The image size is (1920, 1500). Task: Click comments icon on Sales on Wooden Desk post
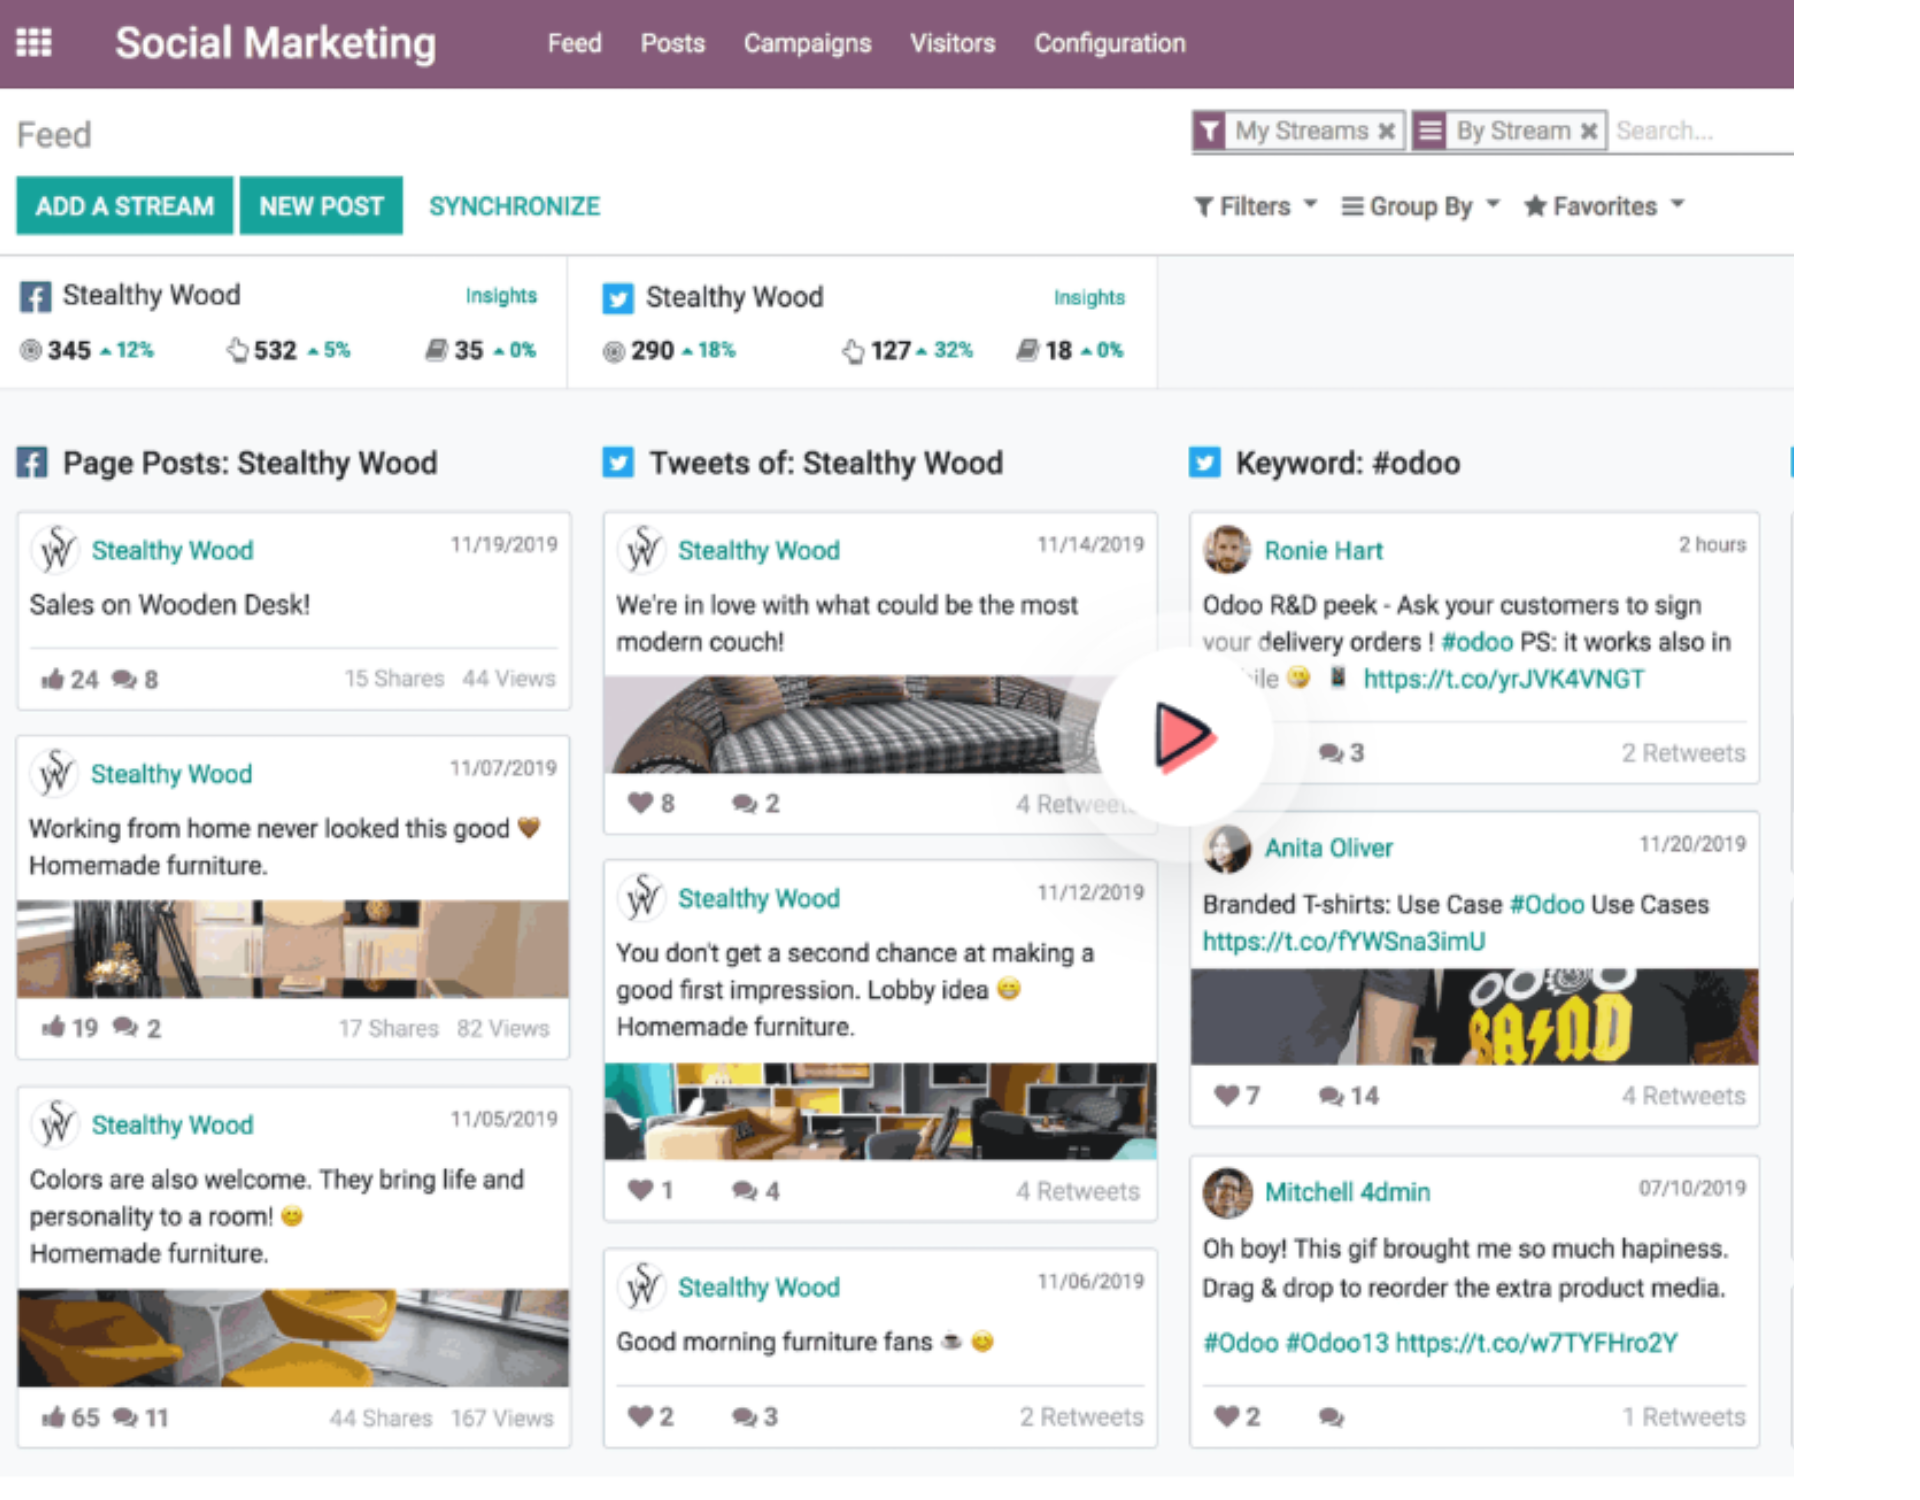tap(124, 680)
